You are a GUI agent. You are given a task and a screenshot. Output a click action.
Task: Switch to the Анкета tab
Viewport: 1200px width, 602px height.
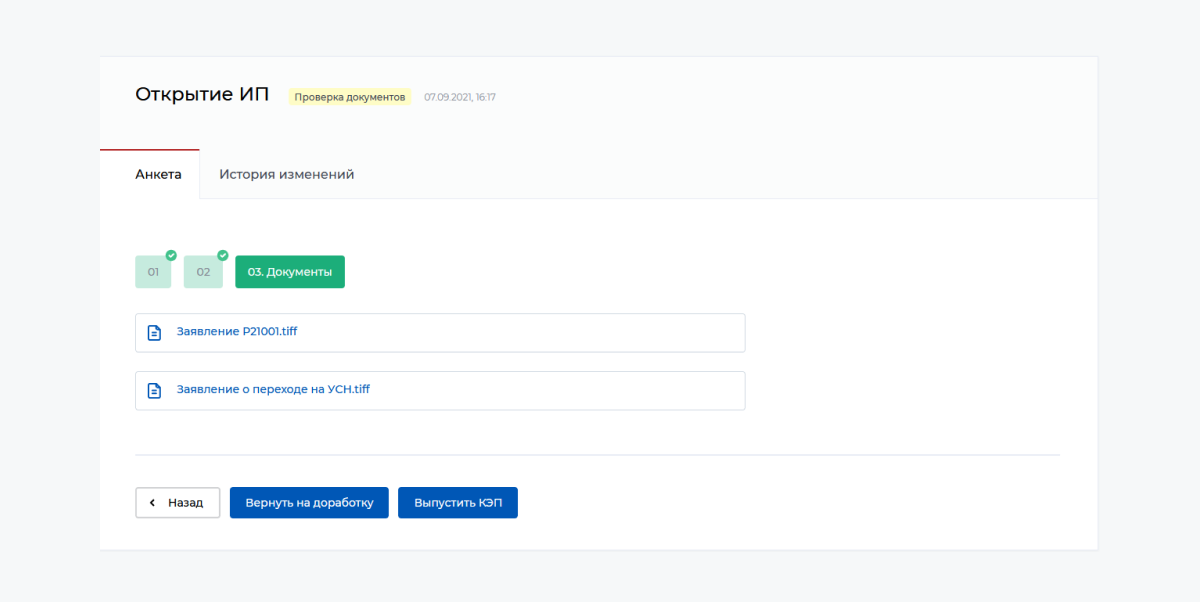point(158,174)
